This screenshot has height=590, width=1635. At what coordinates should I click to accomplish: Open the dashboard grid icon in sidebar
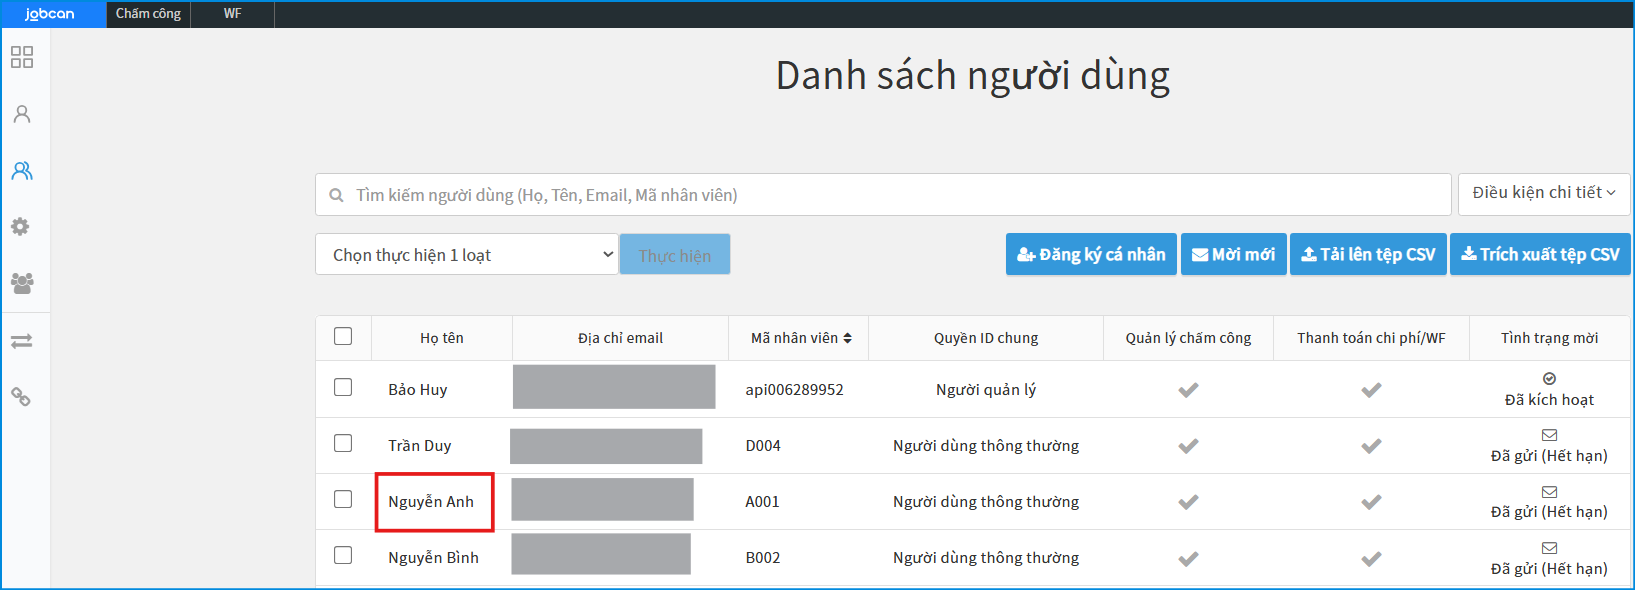[x=22, y=57]
